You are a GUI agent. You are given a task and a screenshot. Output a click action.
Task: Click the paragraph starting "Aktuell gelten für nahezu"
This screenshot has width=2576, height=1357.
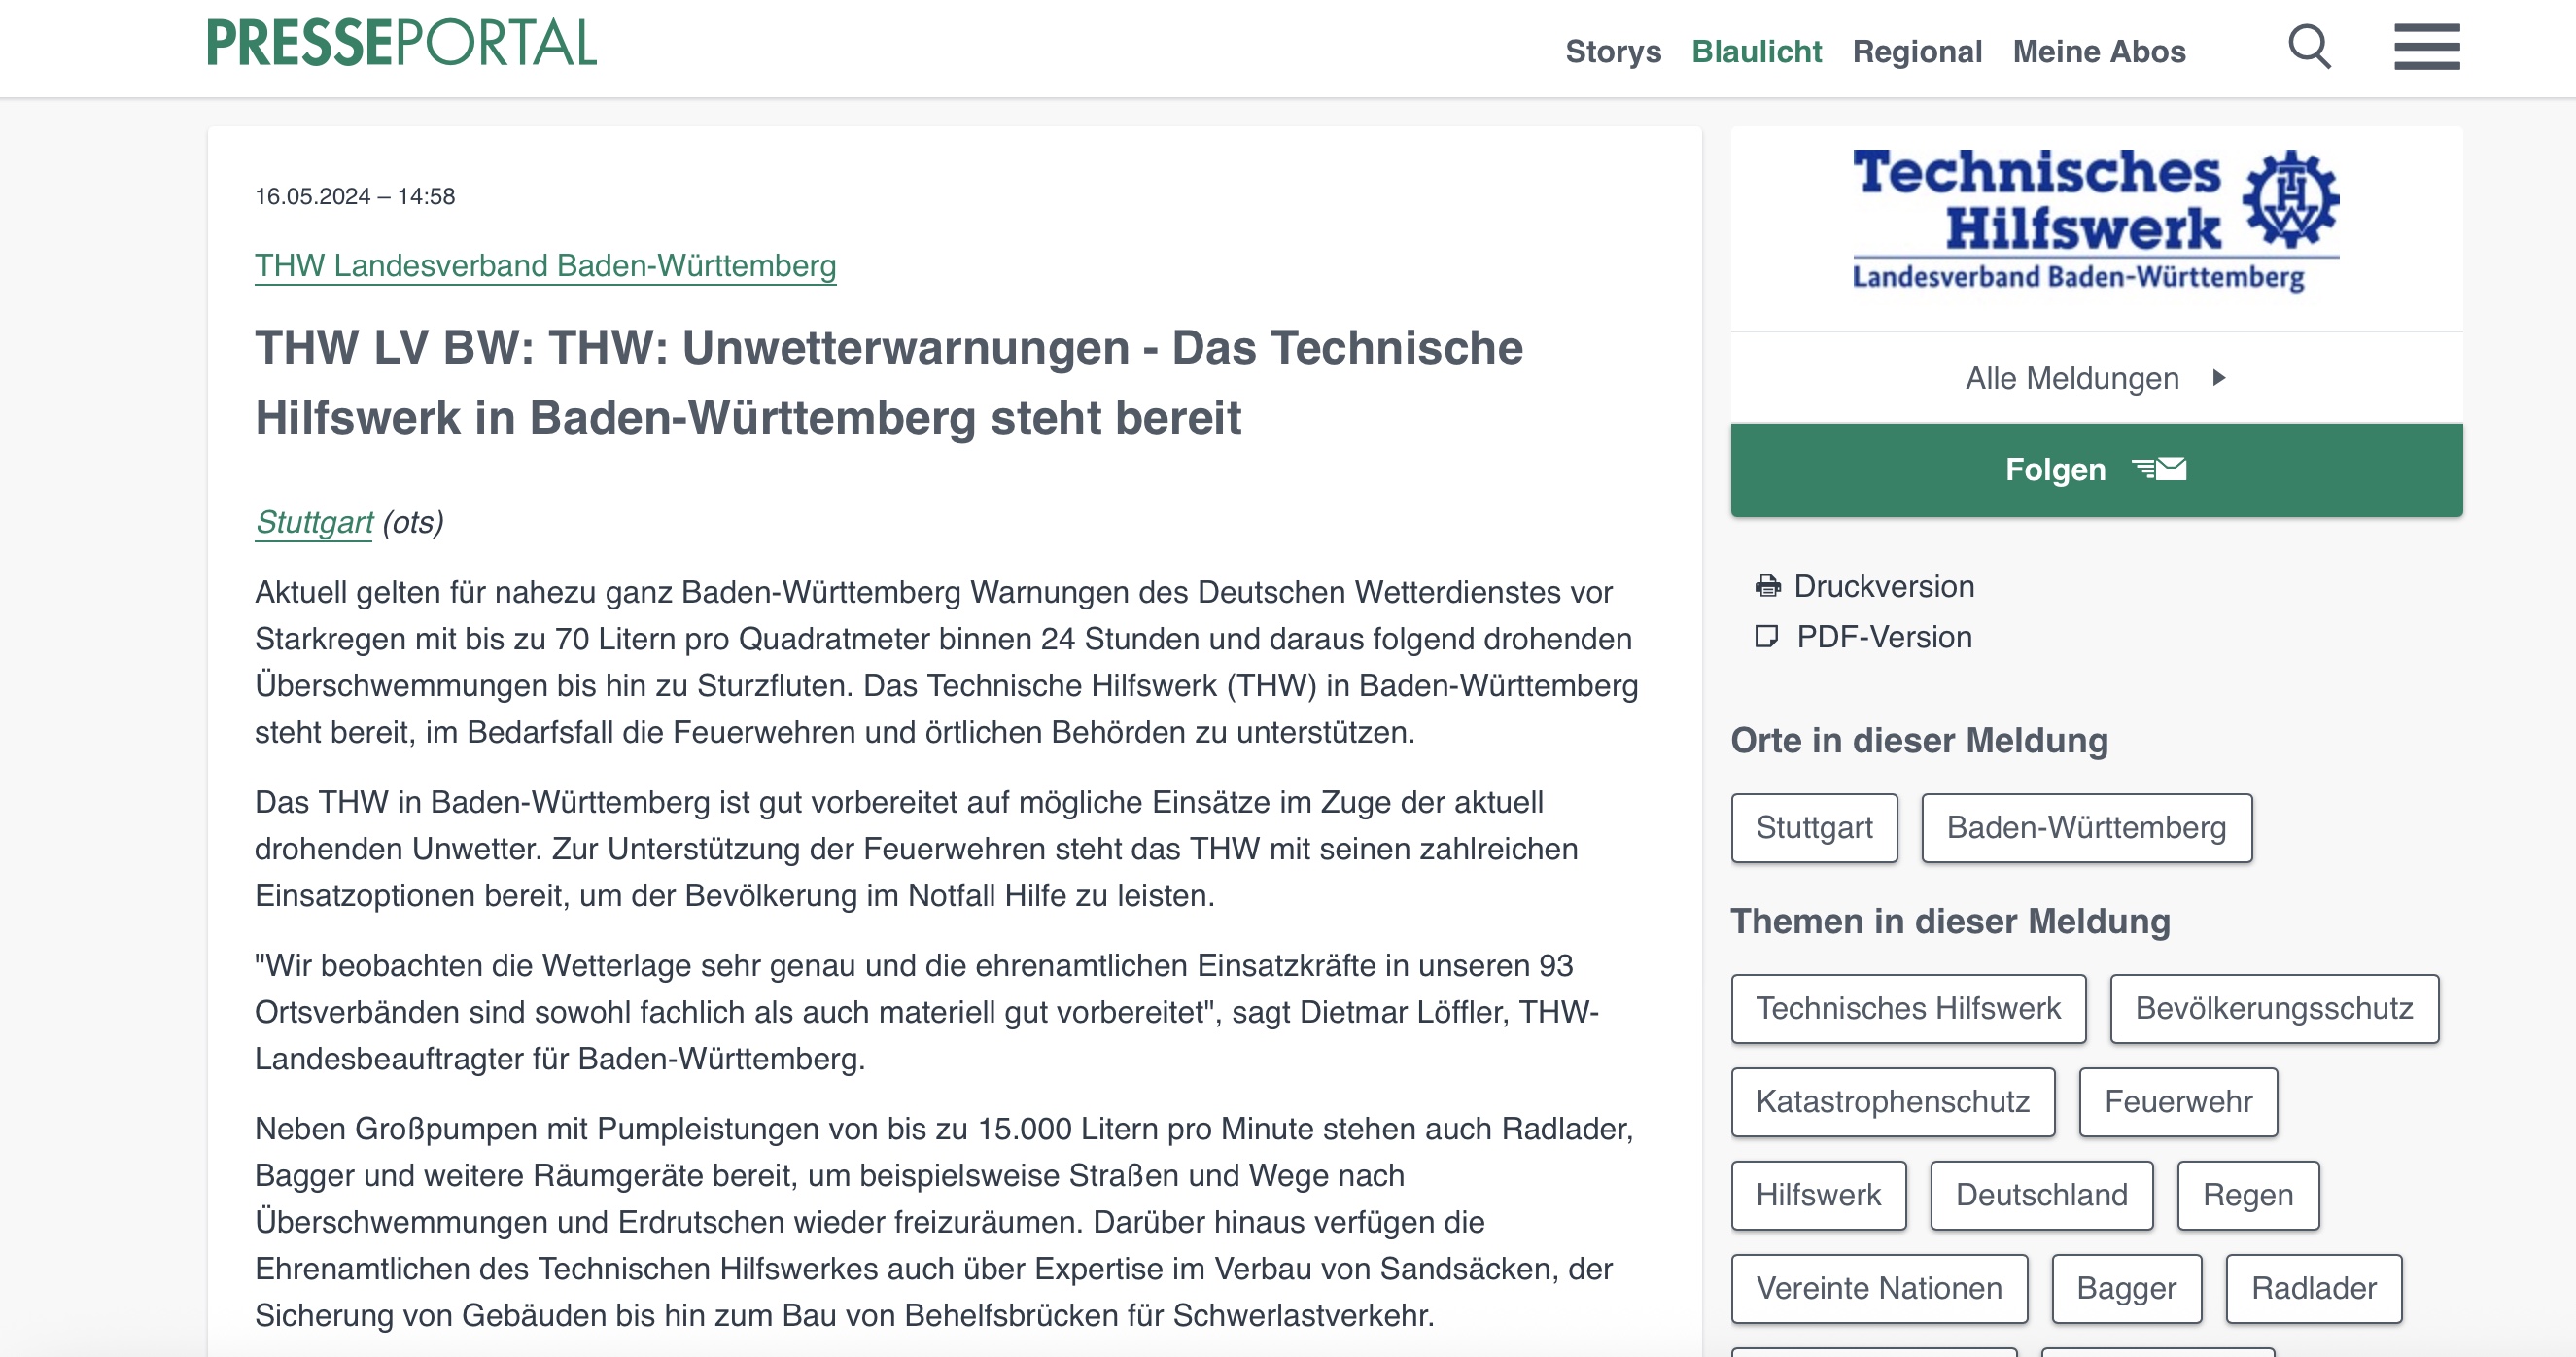[946, 662]
